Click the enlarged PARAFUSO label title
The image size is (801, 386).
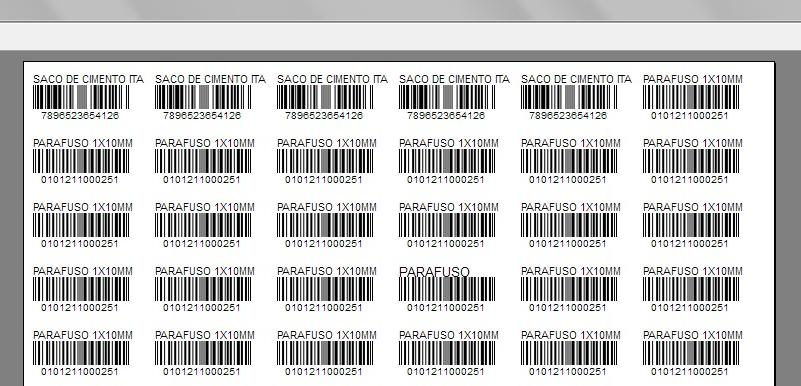point(434,272)
